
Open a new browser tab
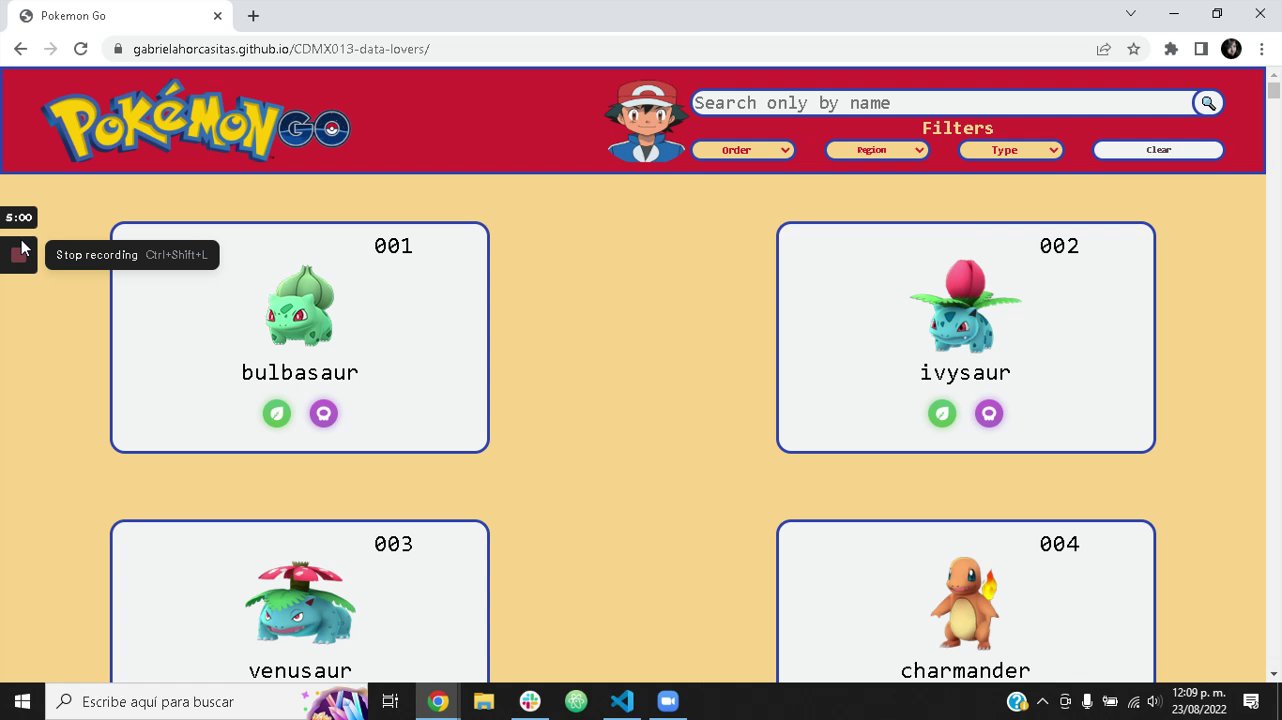(x=253, y=16)
